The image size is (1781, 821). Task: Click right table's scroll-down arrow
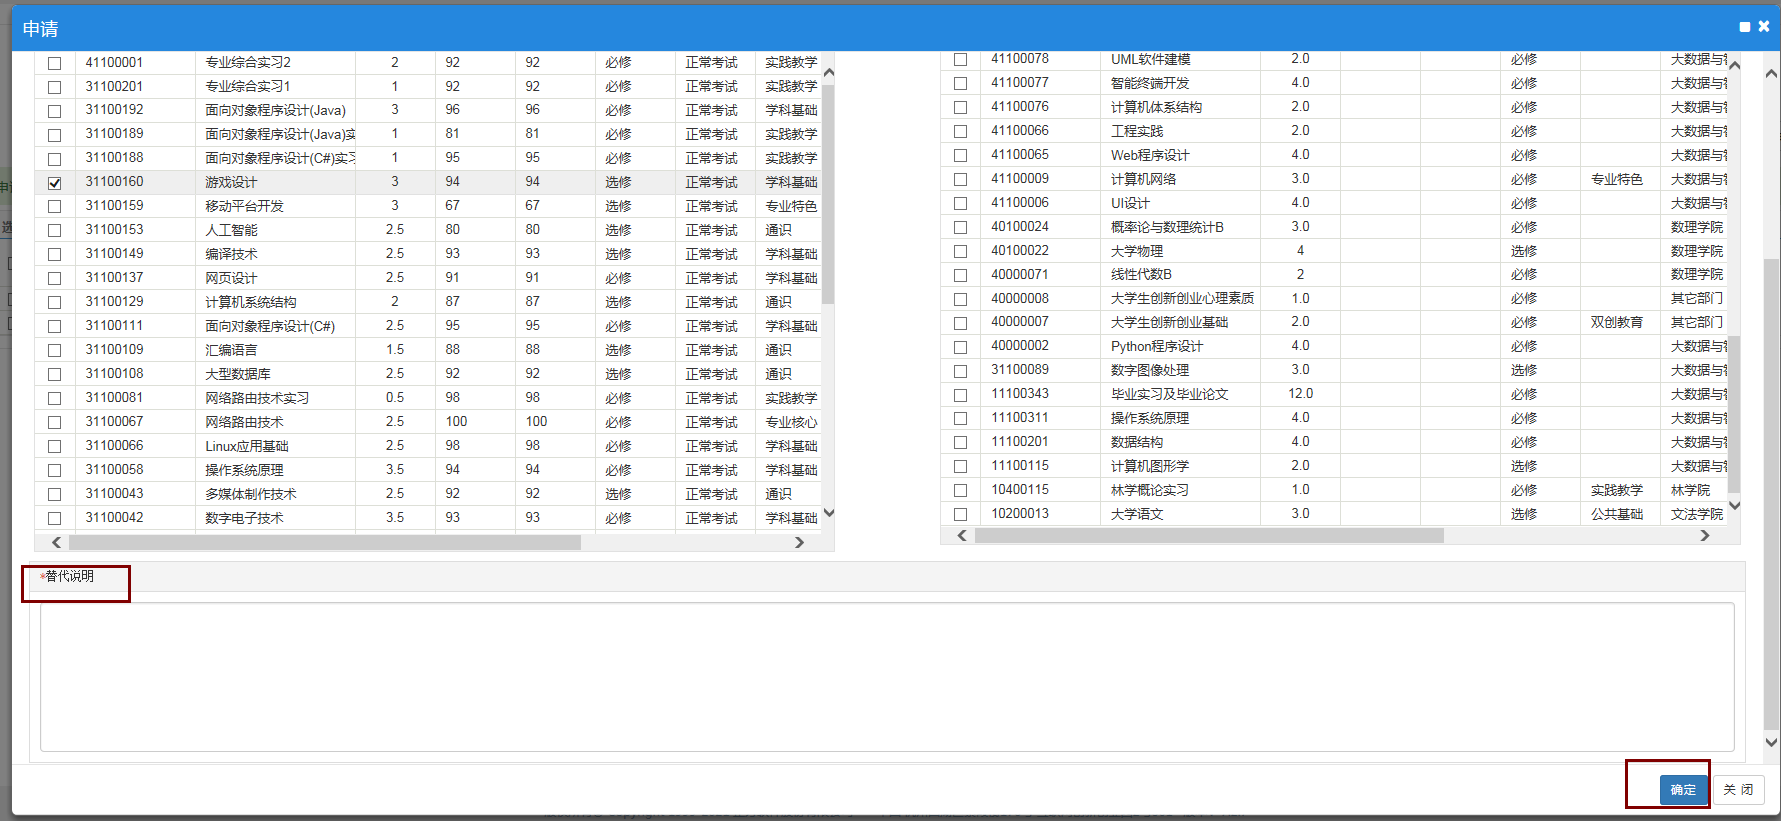pyautogui.click(x=1734, y=506)
